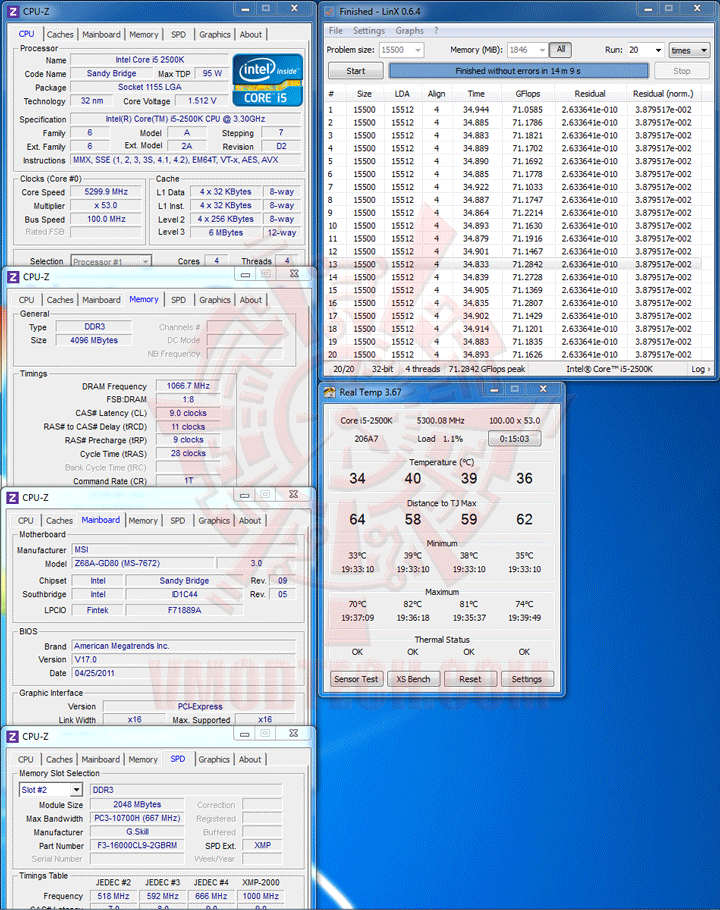Click the CPU-Z logo icon in top window title
This screenshot has height=910, width=720.
click(12, 11)
